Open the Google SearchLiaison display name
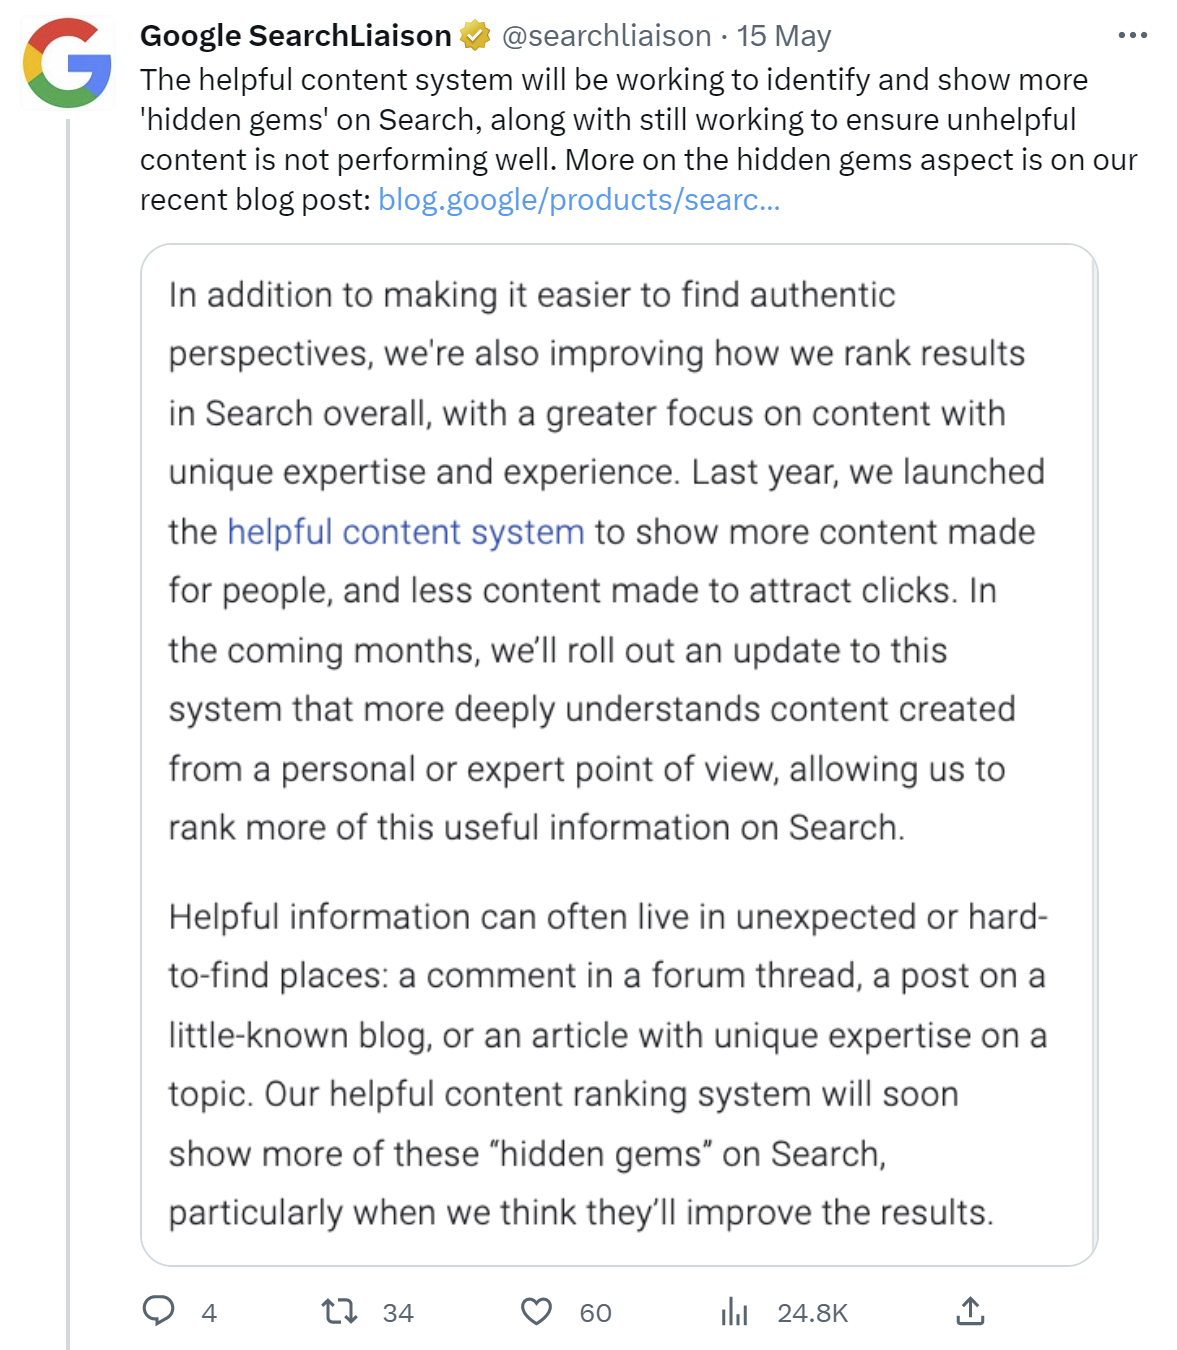 click(x=295, y=36)
